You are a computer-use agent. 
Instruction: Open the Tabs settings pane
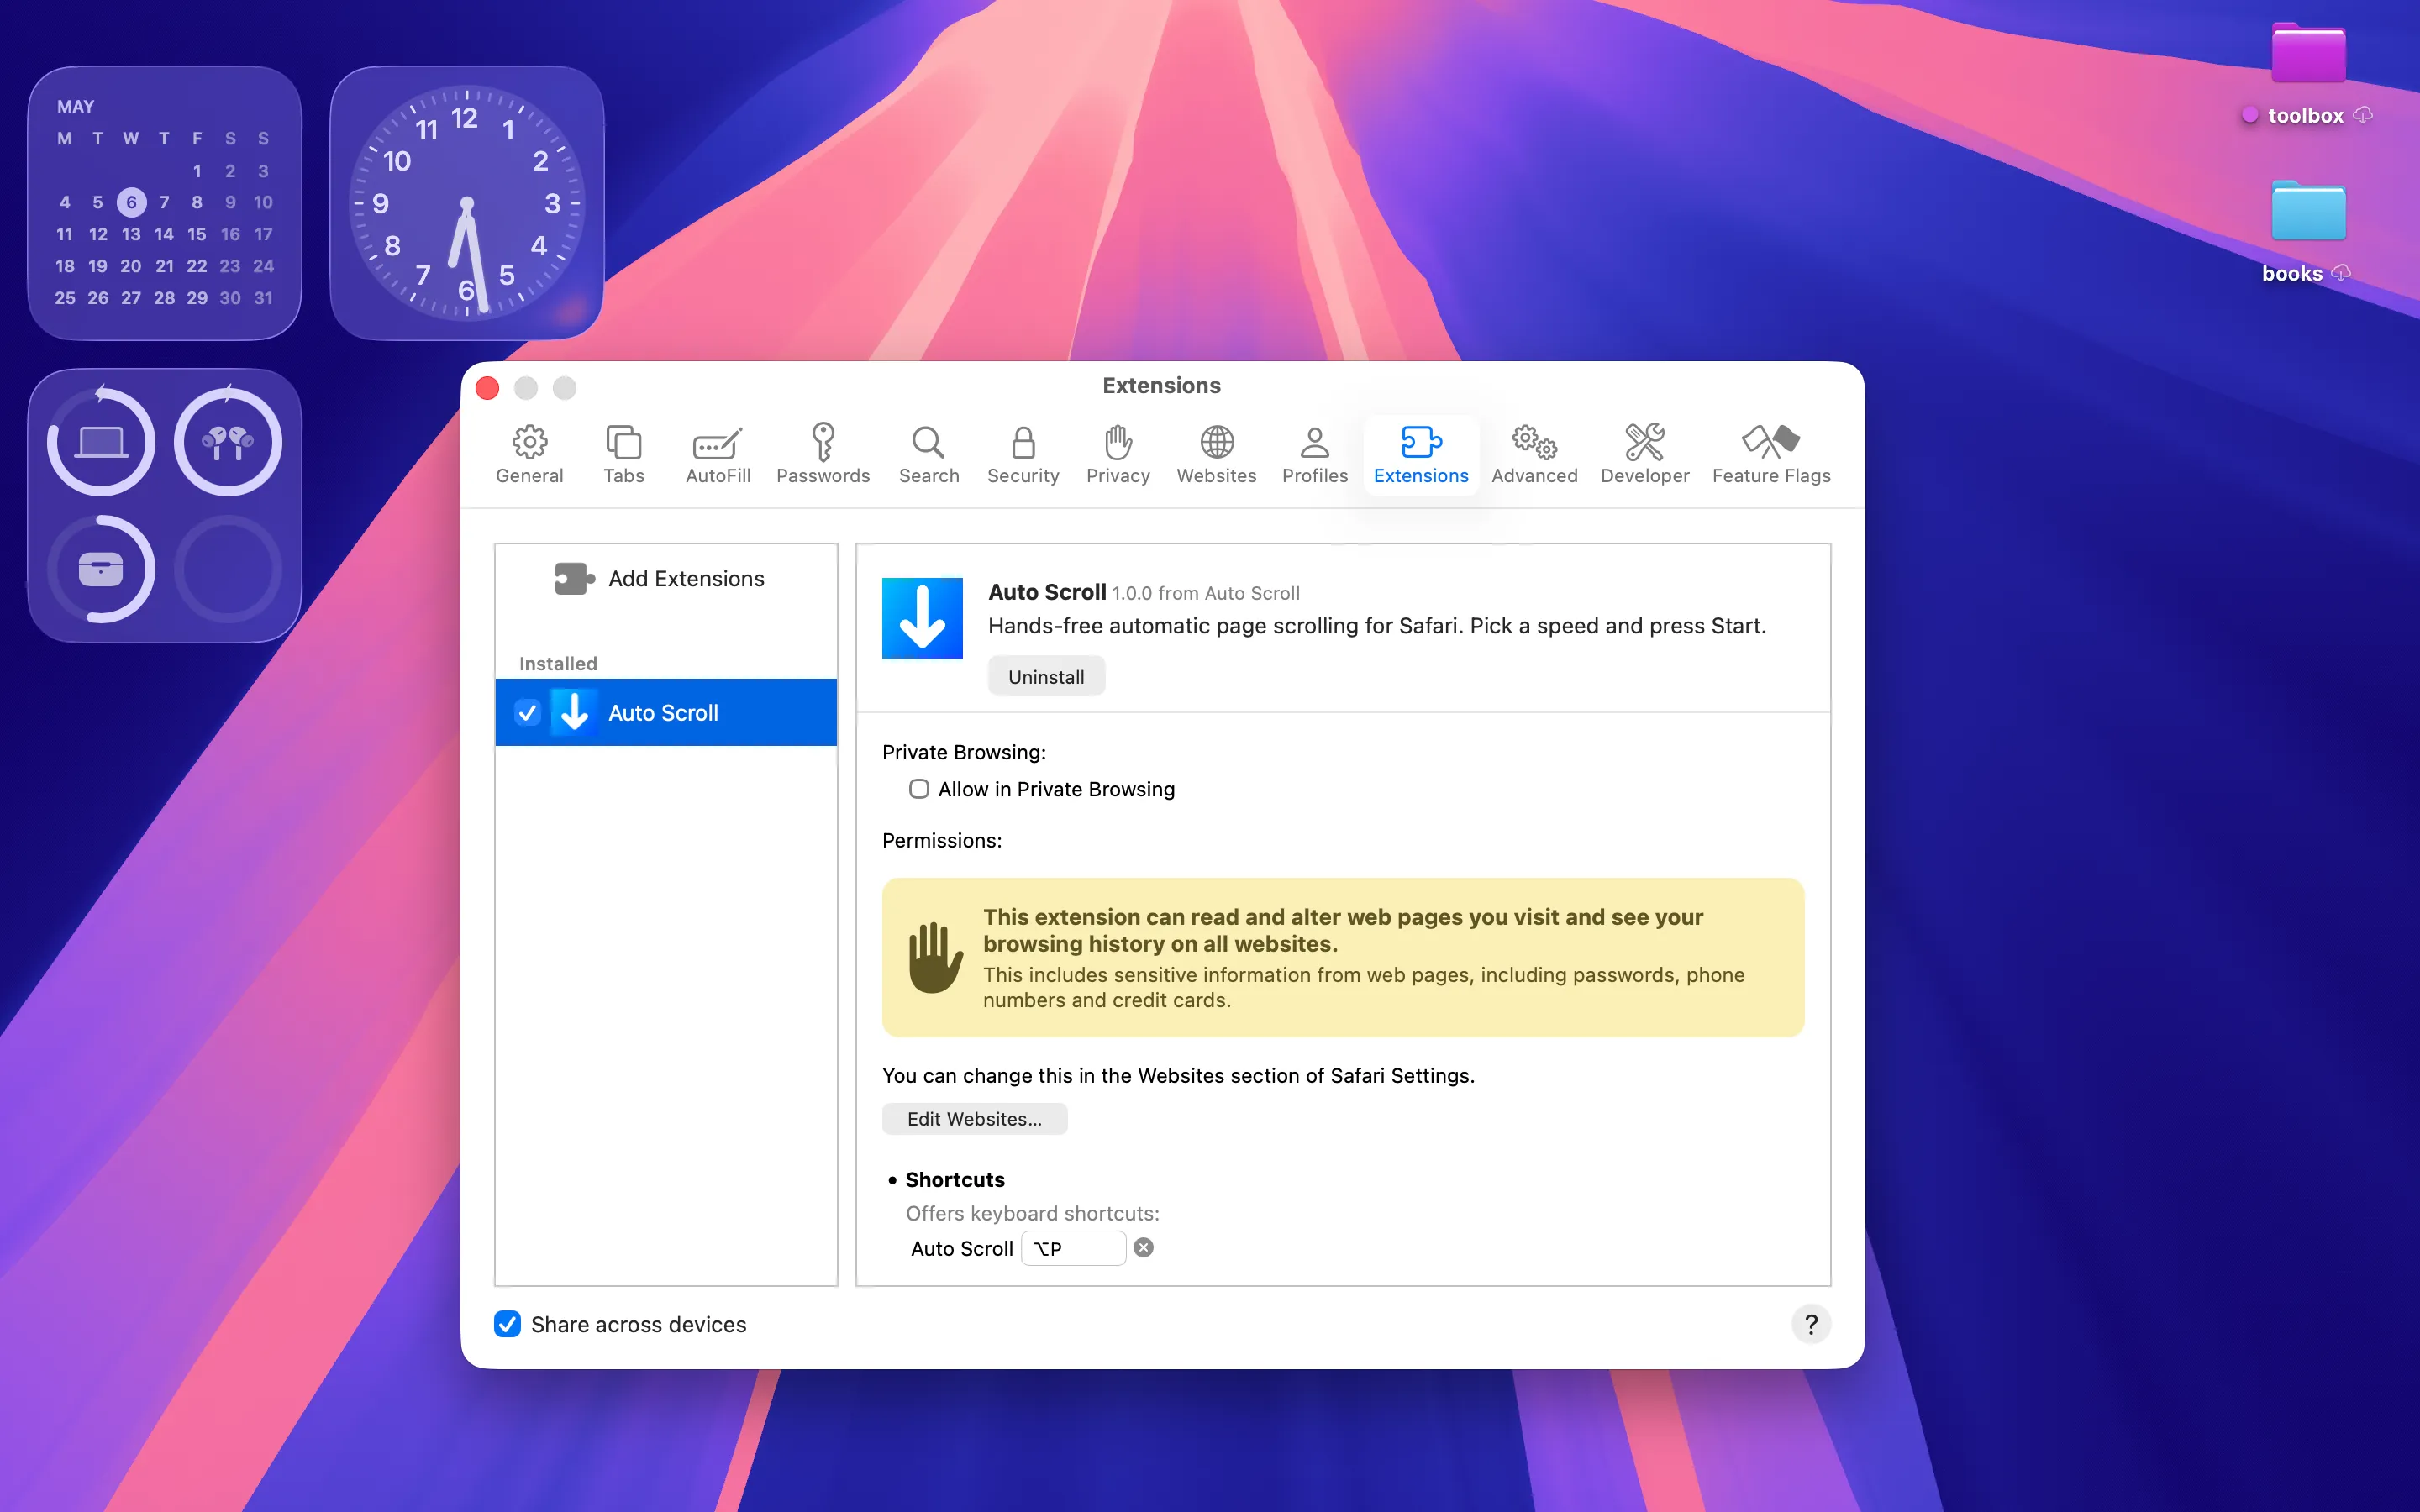(623, 453)
